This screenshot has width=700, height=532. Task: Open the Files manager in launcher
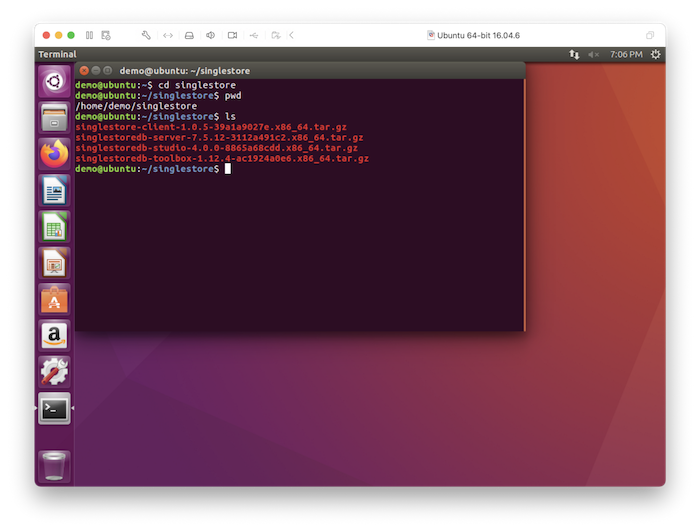54,118
